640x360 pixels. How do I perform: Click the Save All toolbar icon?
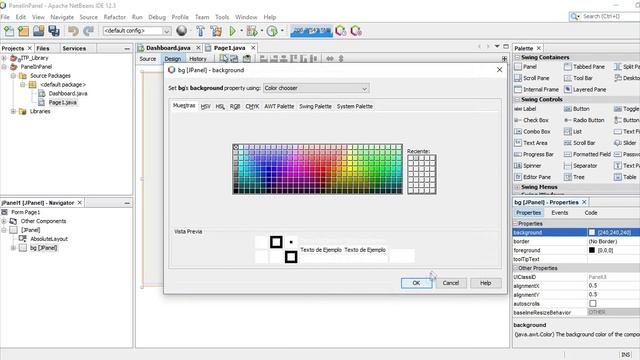(x=54, y=31)
